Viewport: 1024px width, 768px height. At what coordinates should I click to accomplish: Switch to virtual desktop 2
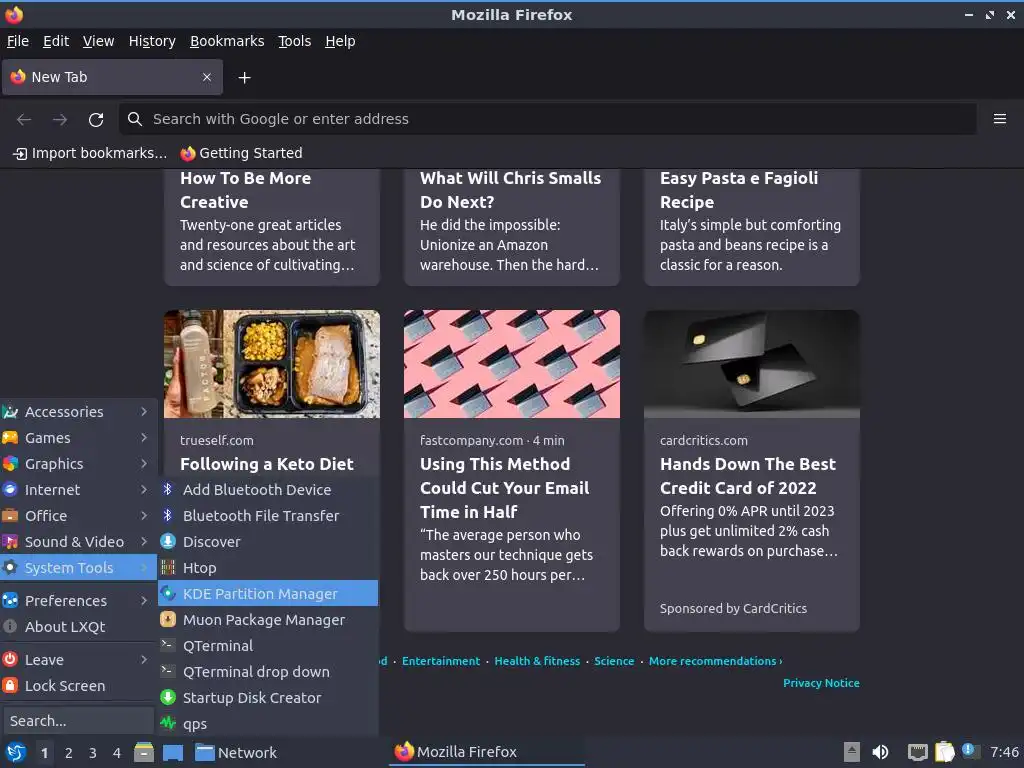point(69,753)
